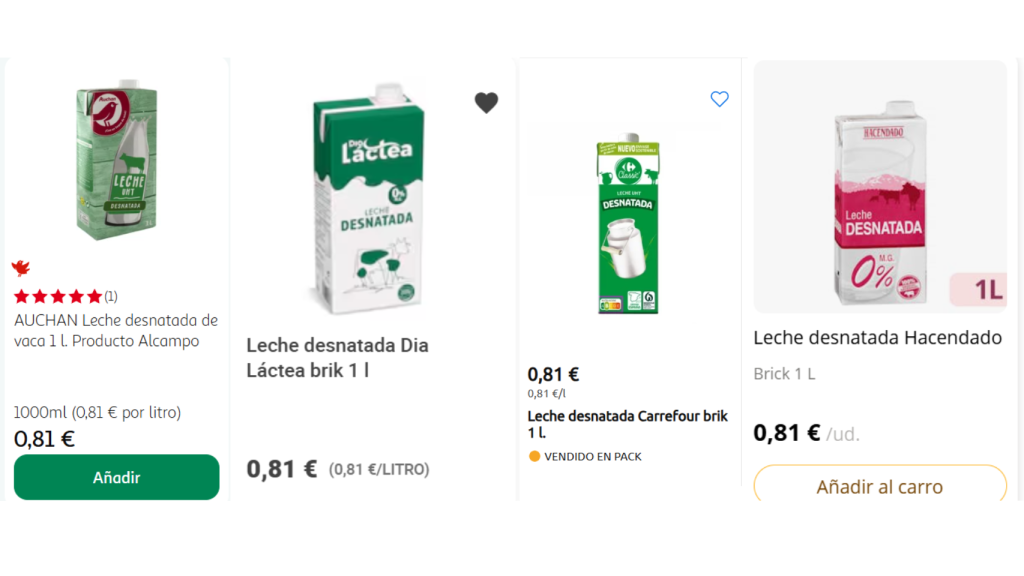The image size is (1024, 576).
Task: Toggle the black heart favorite on Dia Láctea milk
Action: tap(487, 102)
